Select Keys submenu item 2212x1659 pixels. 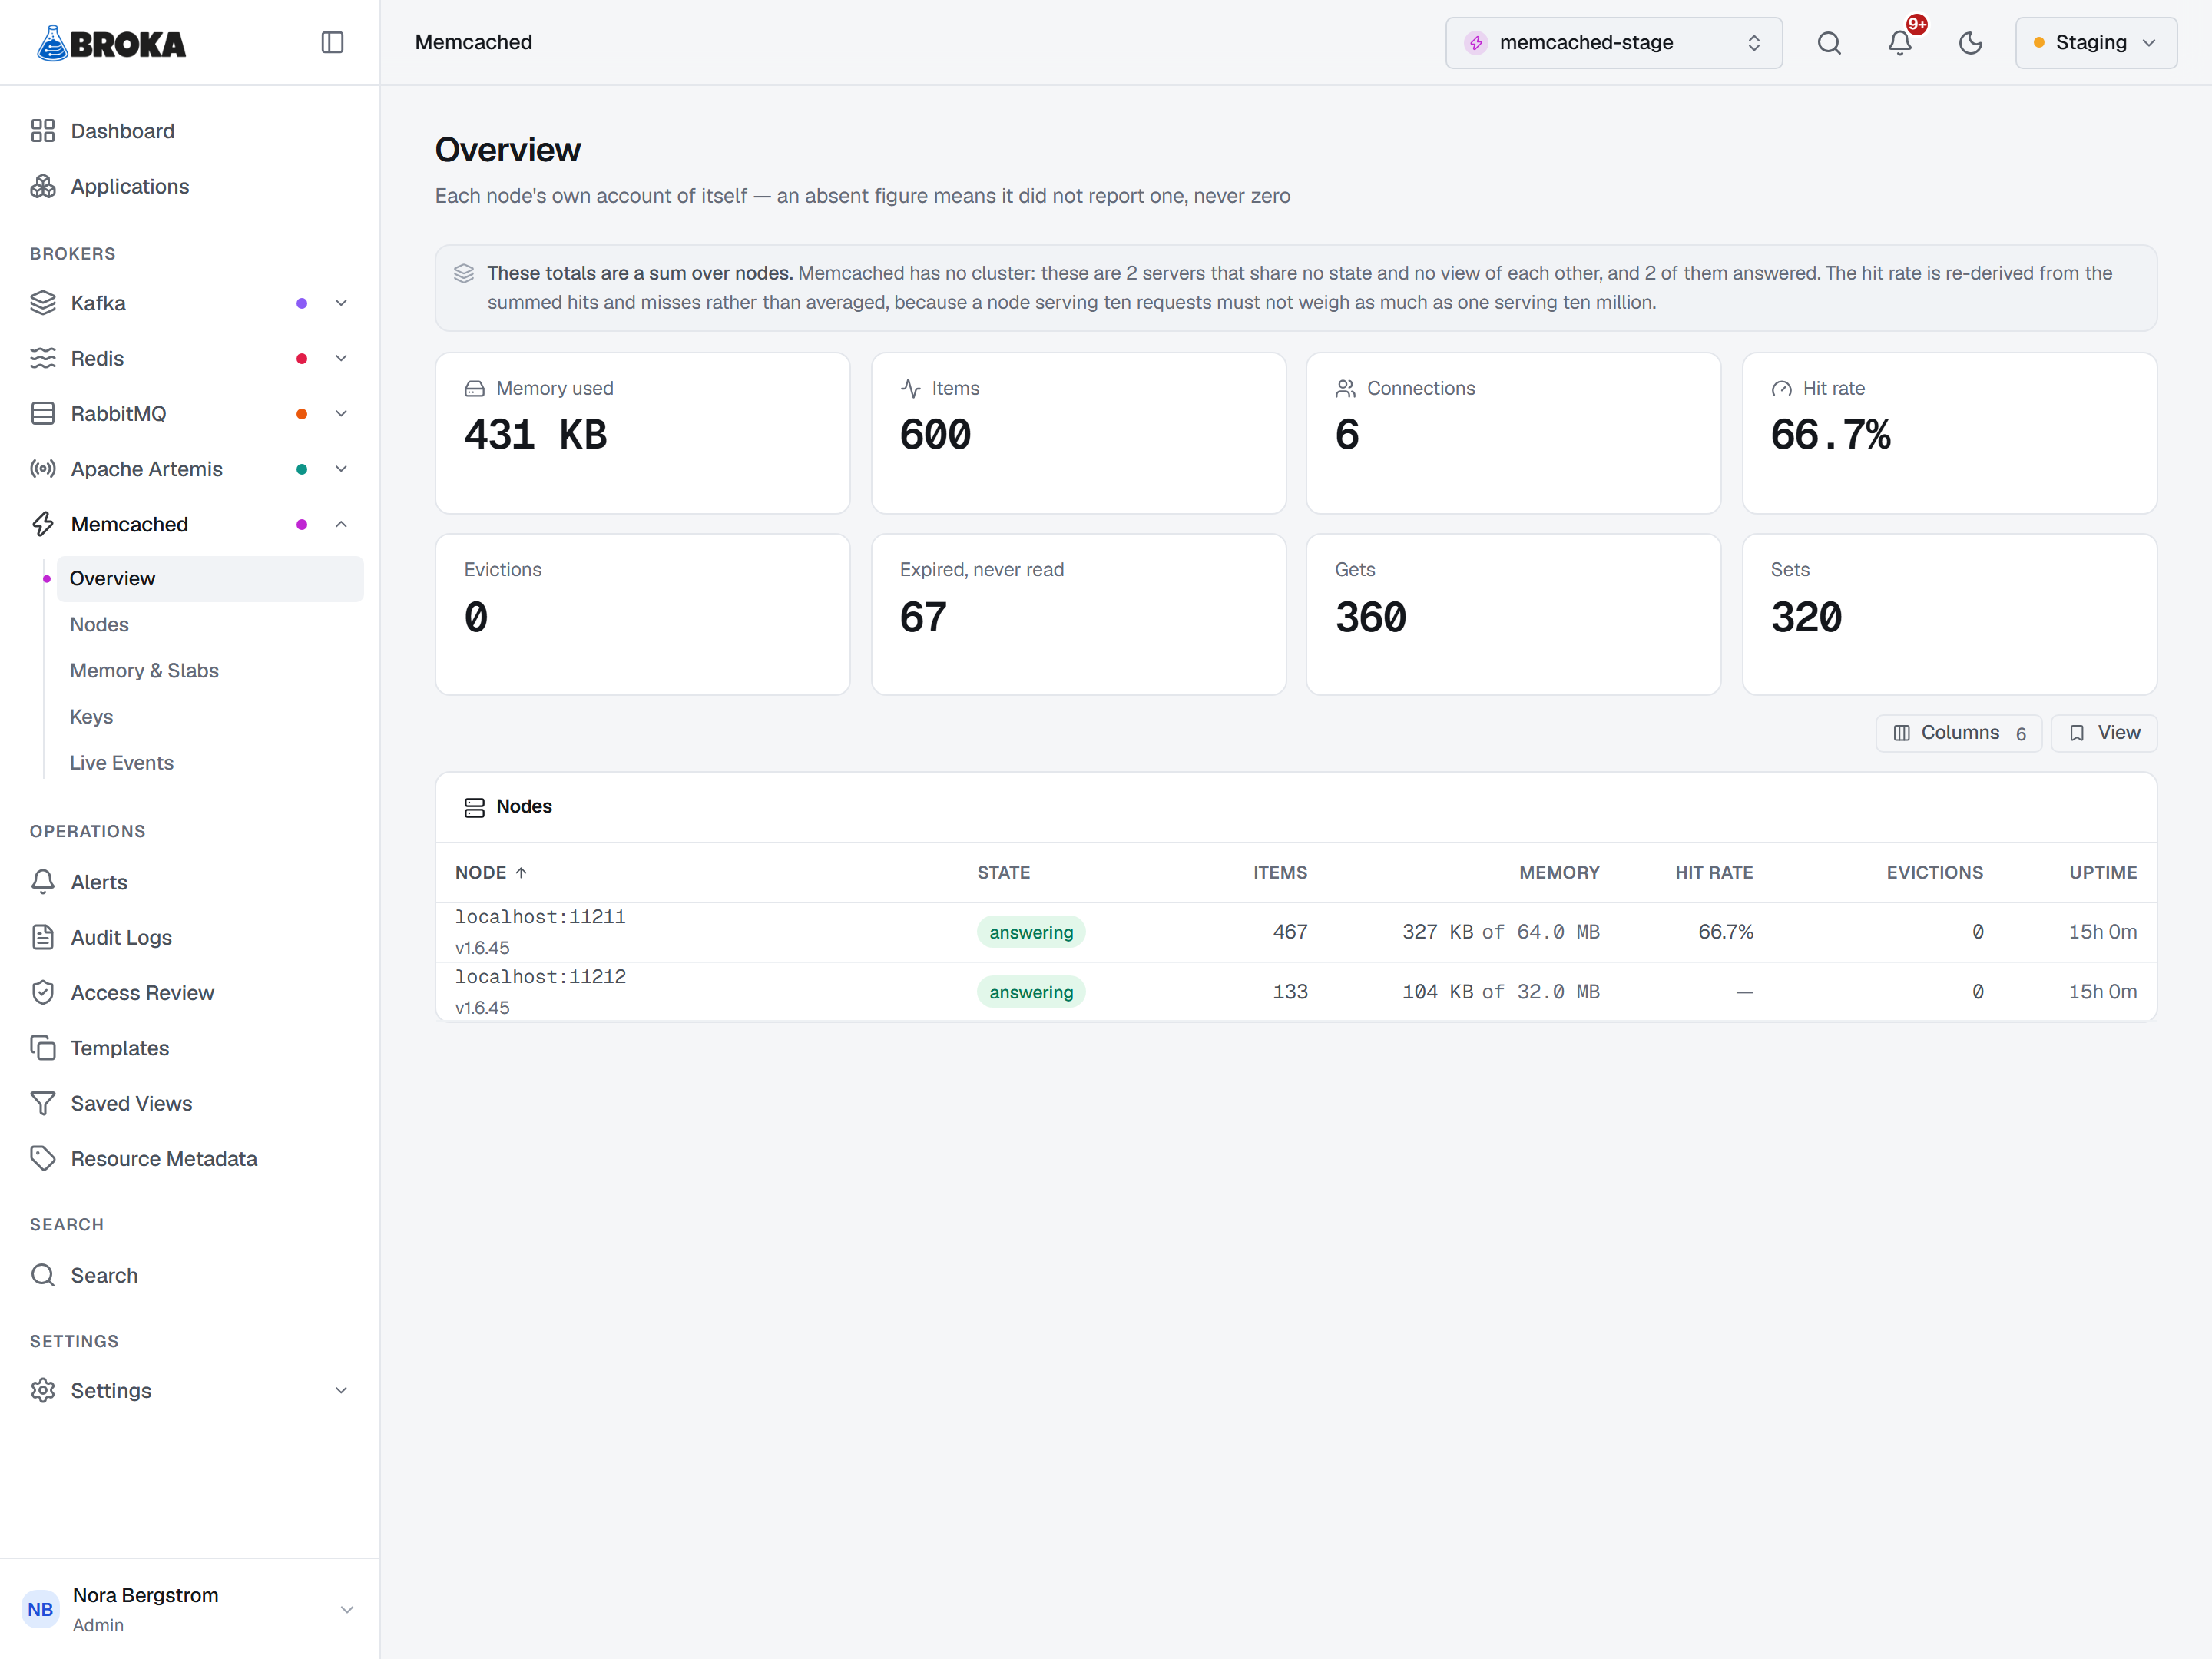(x=210, y=716)
